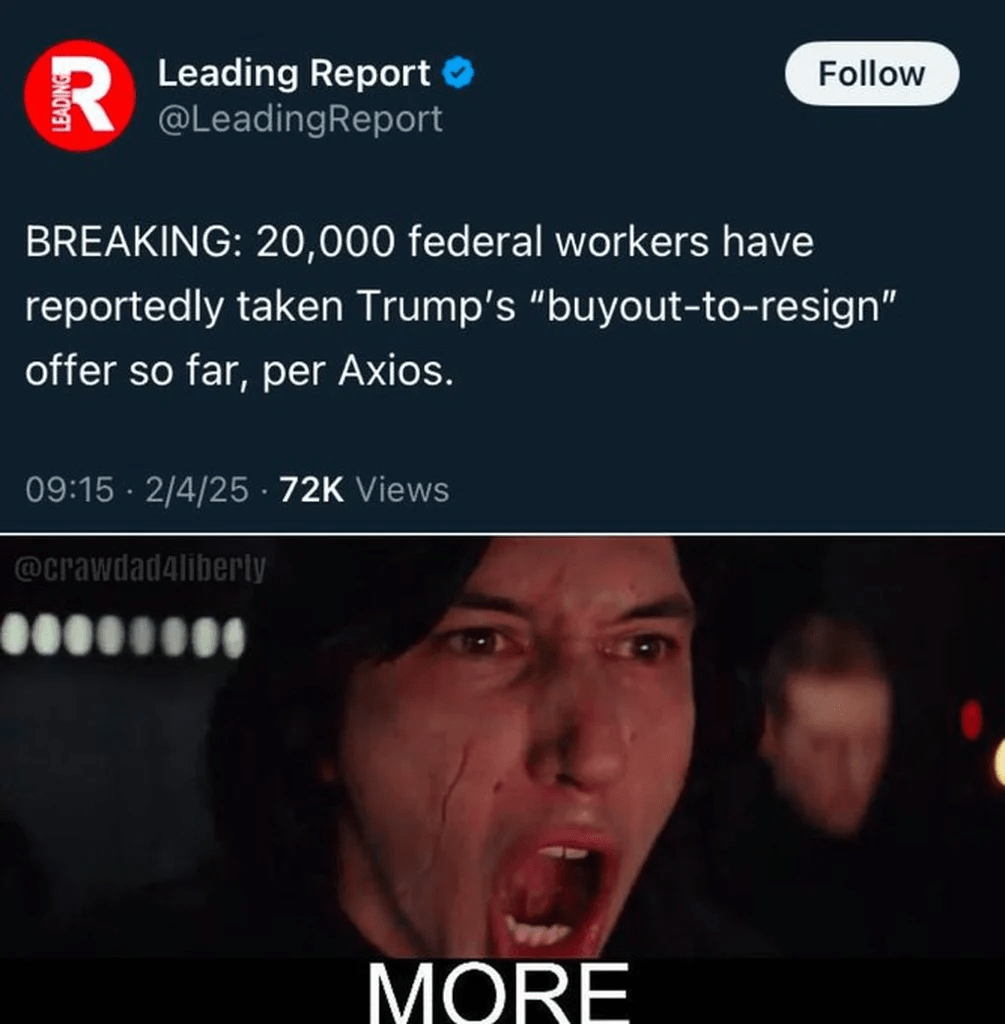Screen dimensions: 1005x1024
Task: Click the 09:15 post timestamp
Action: pos(69,489)
